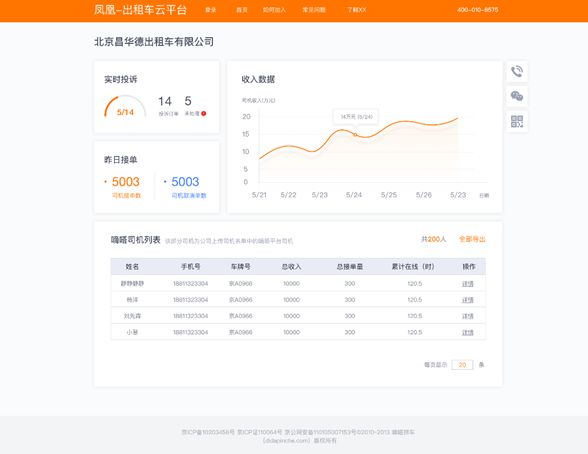Open the 登录 nav item
The image size is (588, 454).
coord(211,10)
